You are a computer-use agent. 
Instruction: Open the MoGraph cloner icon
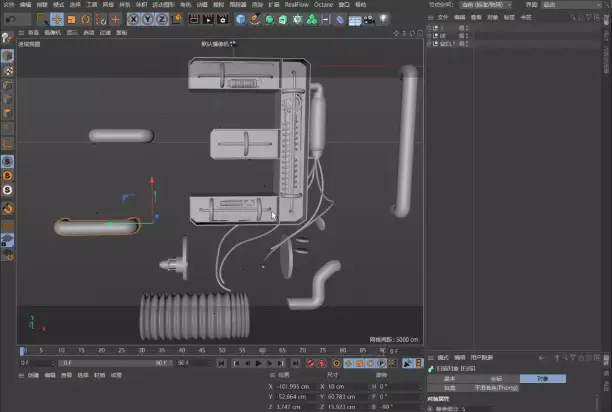click(312, 19)
